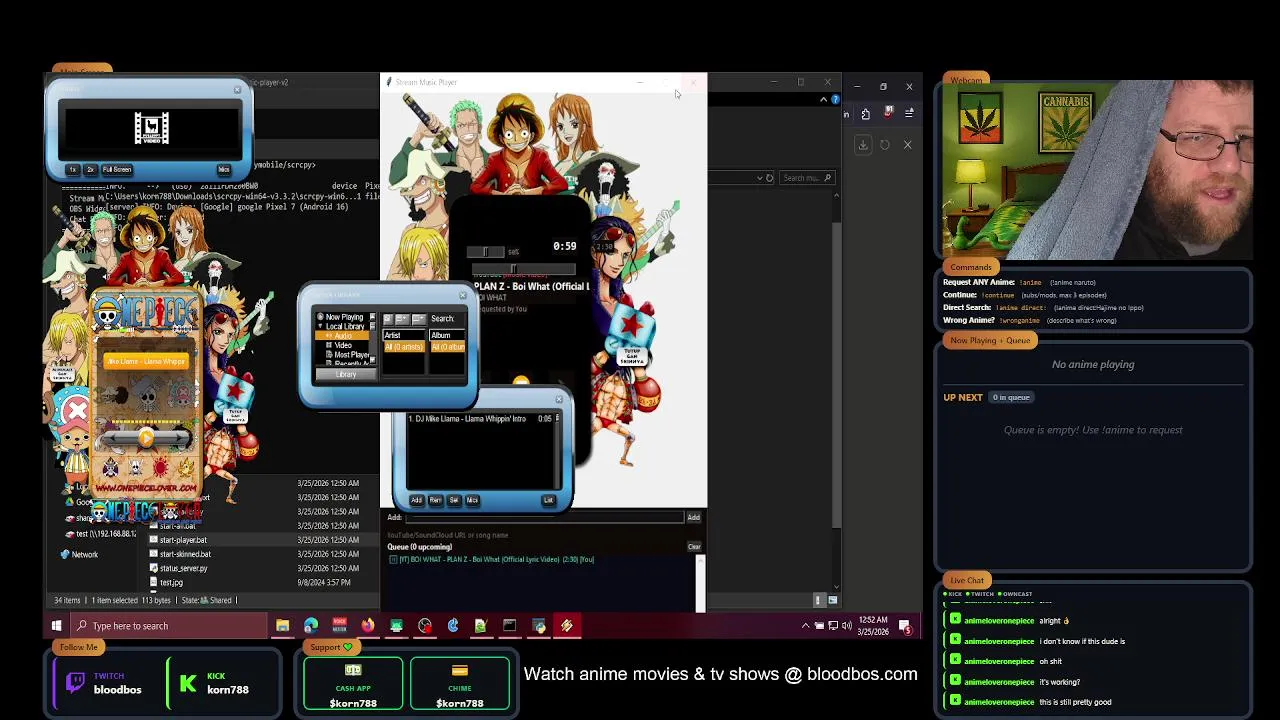Open File Explorer from taskbar
Screen dimensions: 1280x720
[x=283, y=626]
